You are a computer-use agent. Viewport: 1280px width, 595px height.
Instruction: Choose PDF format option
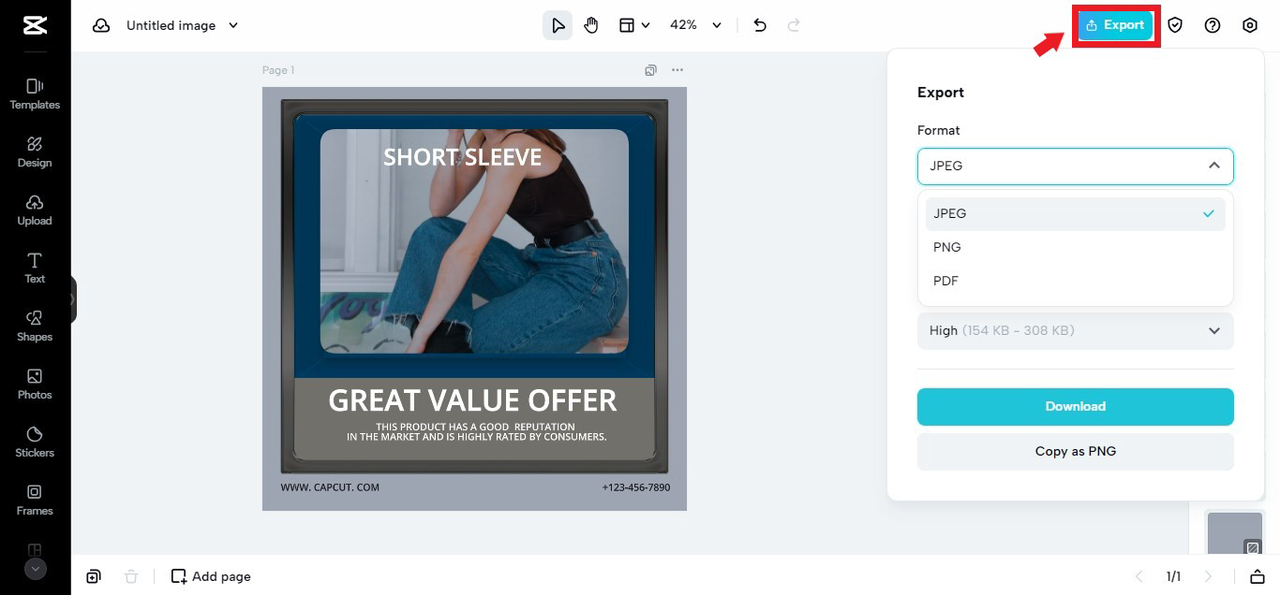point(1075,281)
